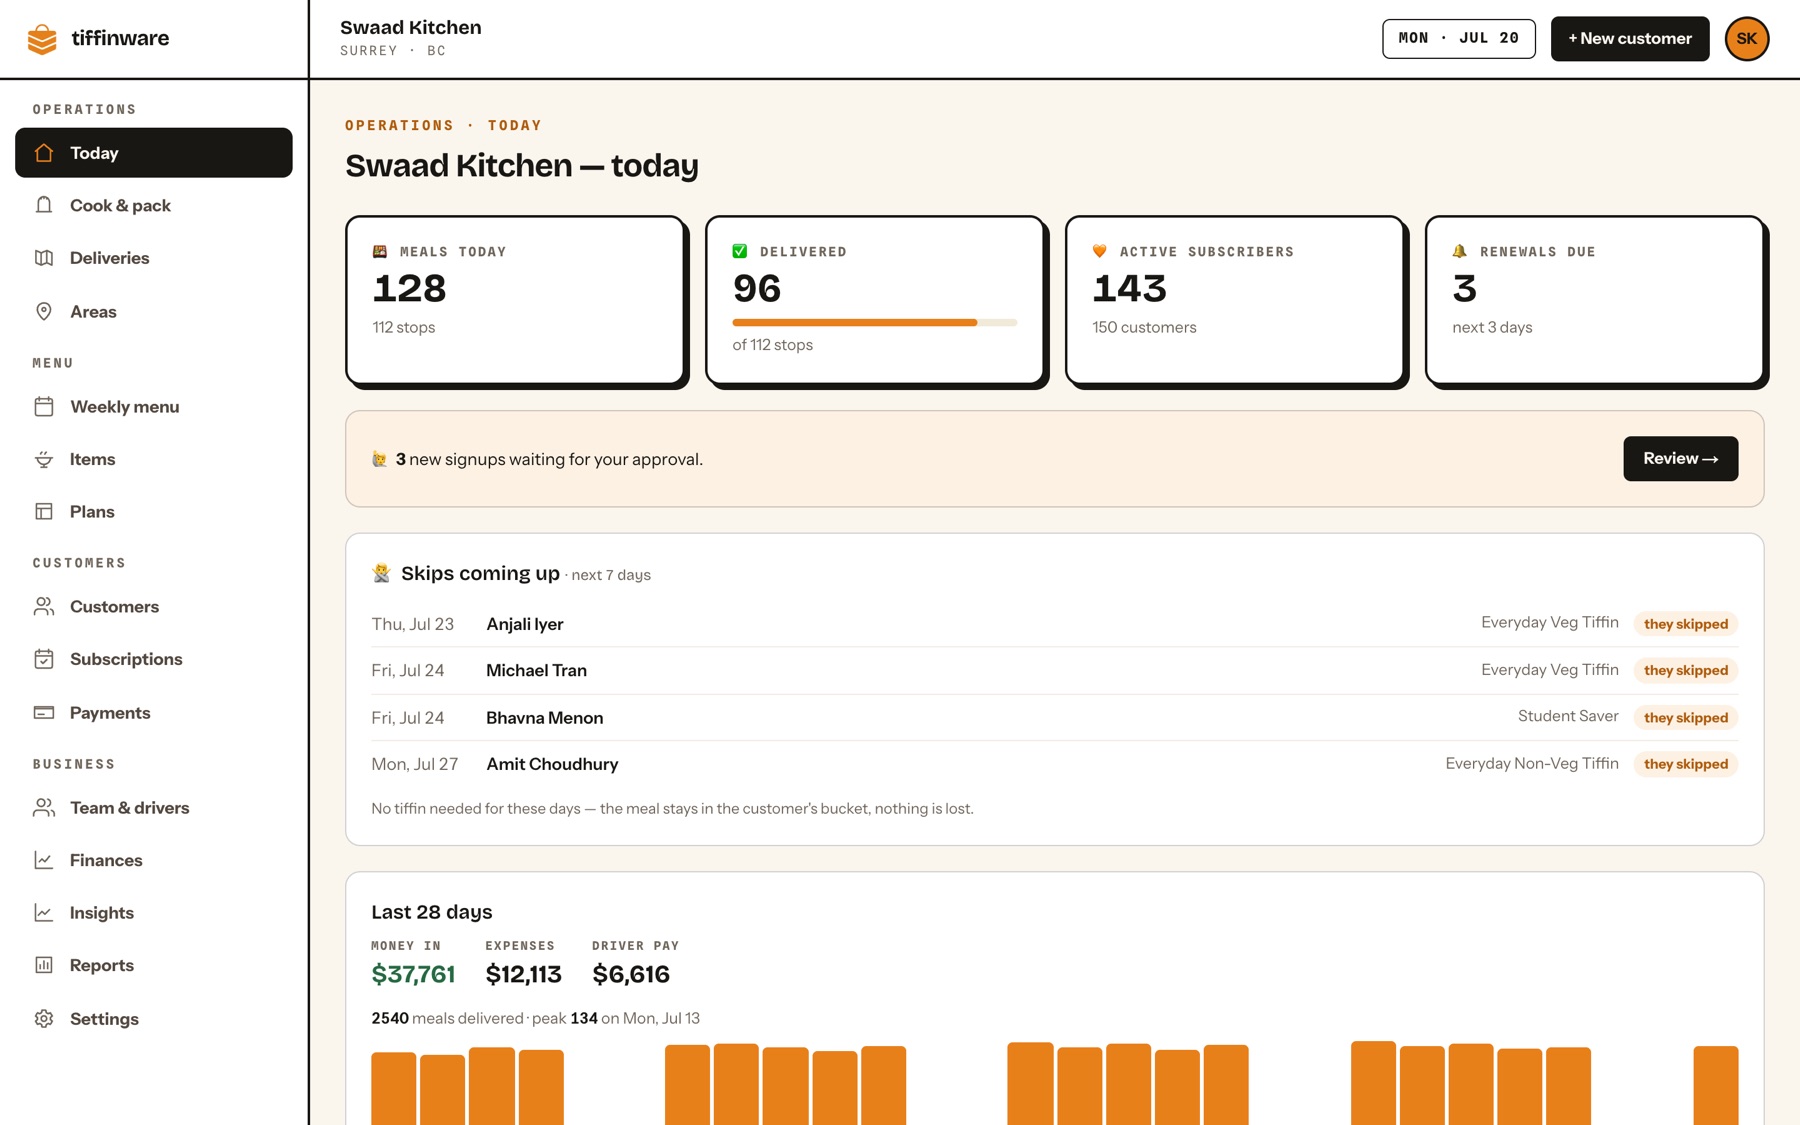
Task: Select Michael Tran in skips list
Action: point(537,671)
